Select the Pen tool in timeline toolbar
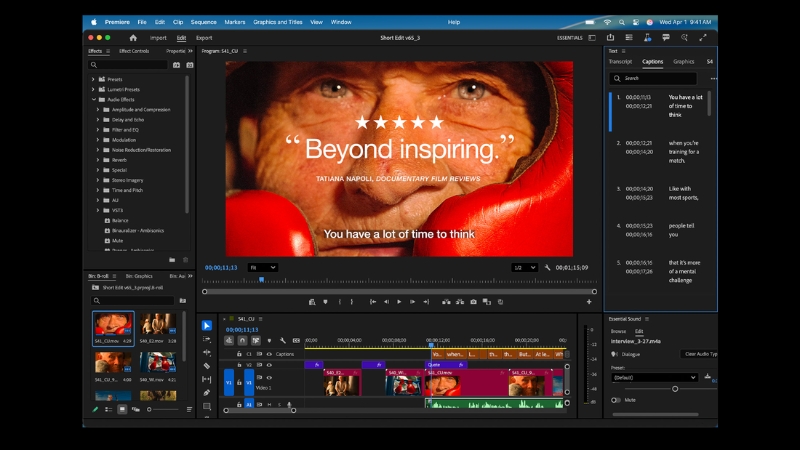 click(x=207, y=393)
